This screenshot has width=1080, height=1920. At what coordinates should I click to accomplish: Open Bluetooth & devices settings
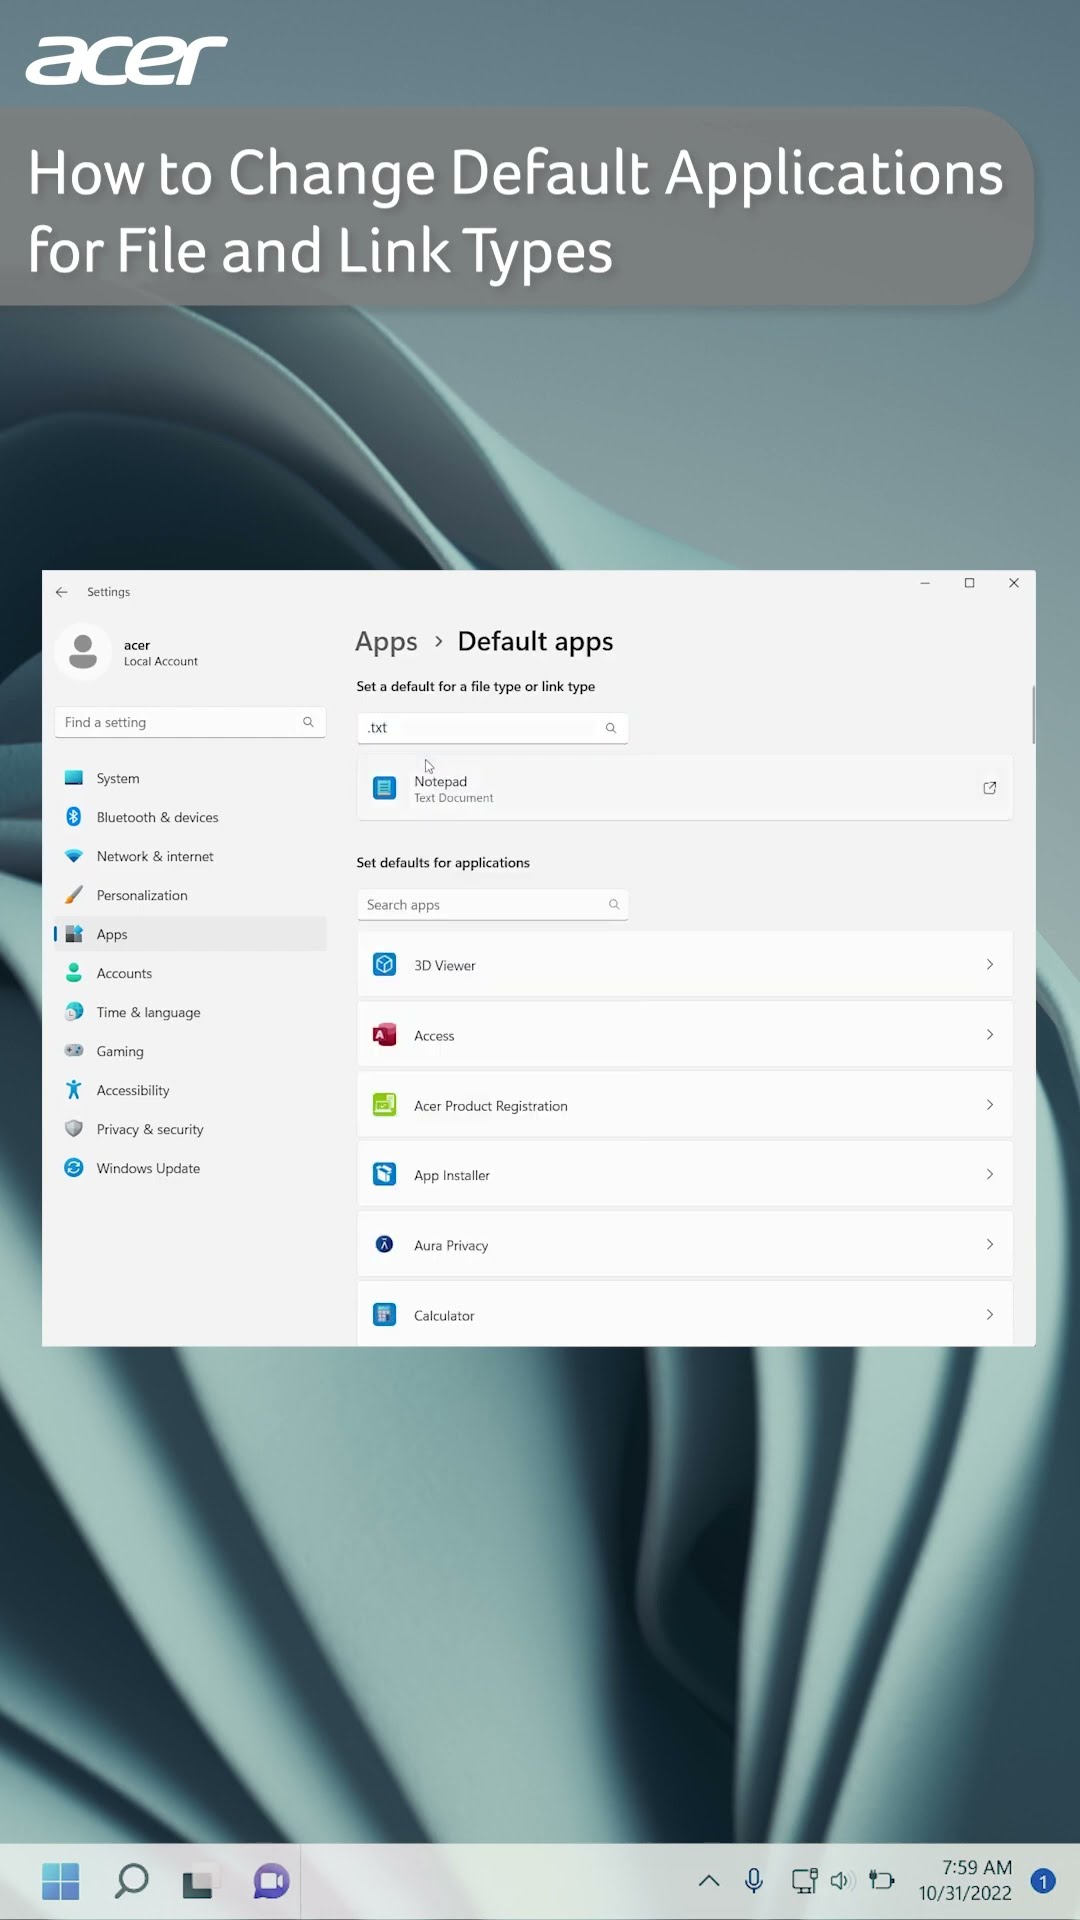190,817
